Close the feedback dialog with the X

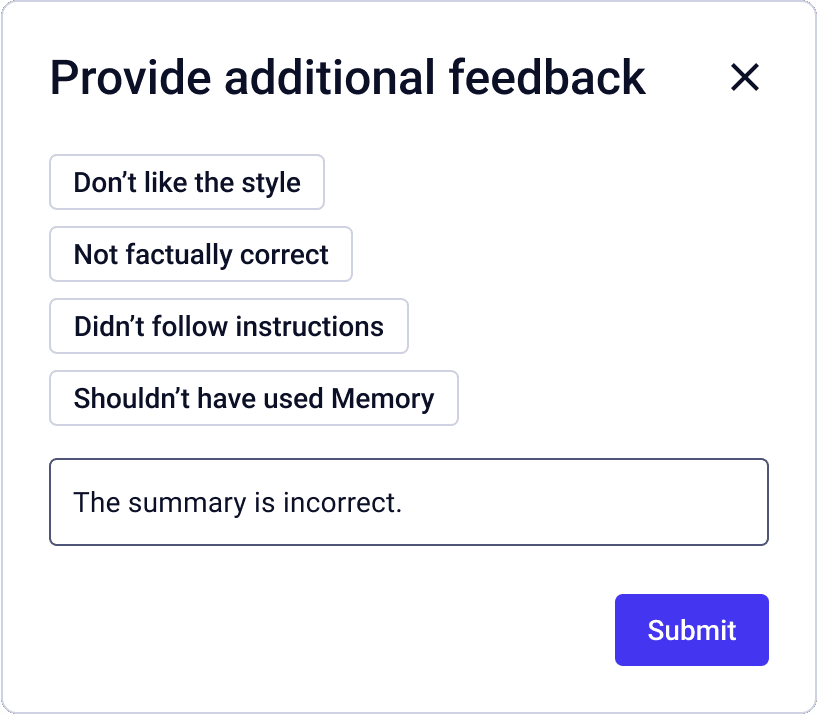pyautogui.click(x=745, y=77)
